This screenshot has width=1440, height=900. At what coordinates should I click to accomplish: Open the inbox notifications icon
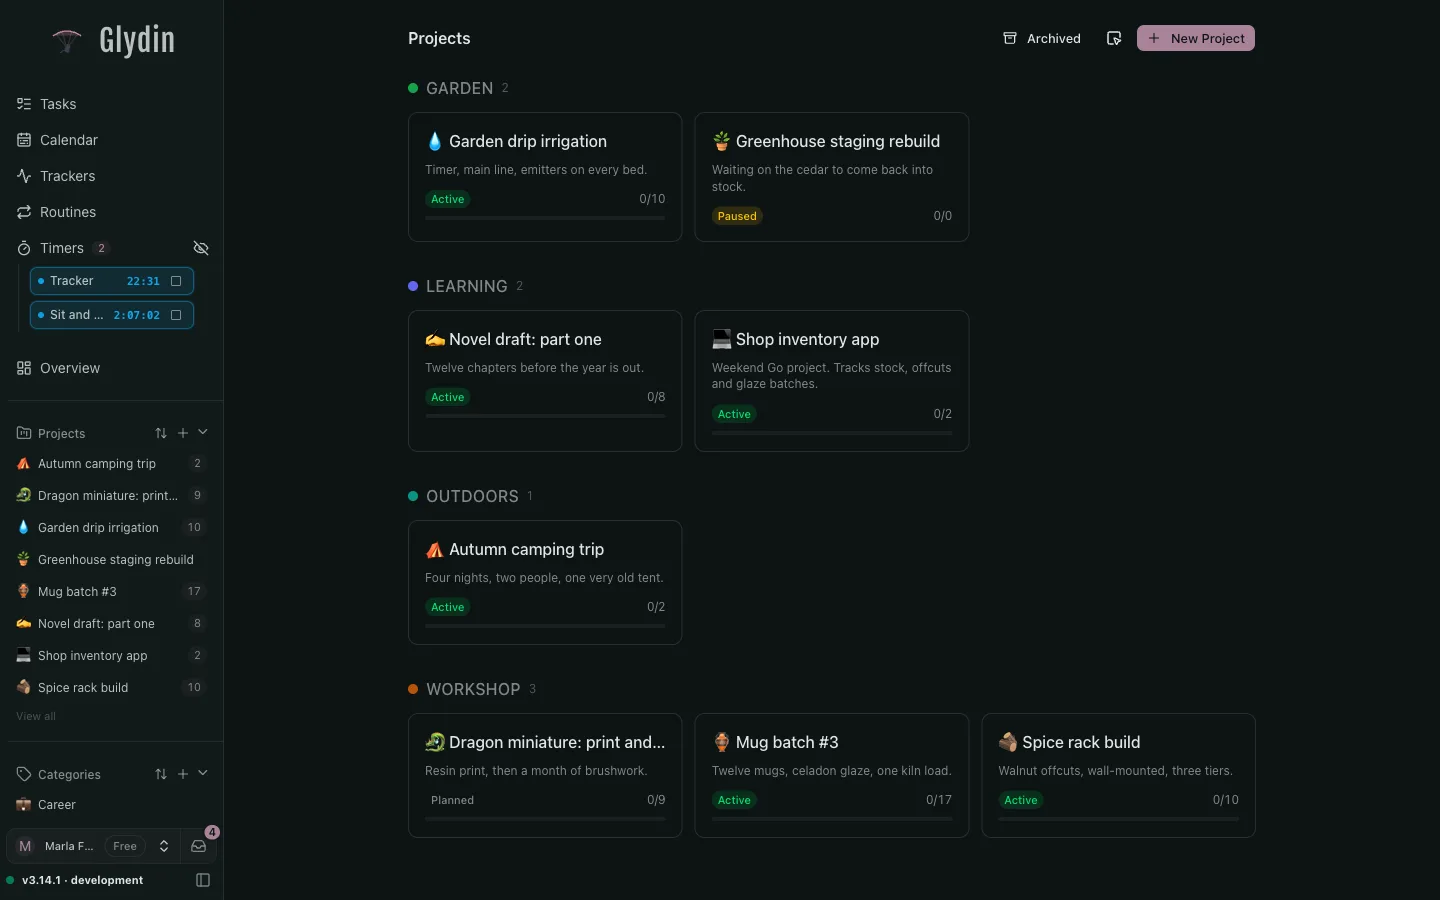pos(199,846)
